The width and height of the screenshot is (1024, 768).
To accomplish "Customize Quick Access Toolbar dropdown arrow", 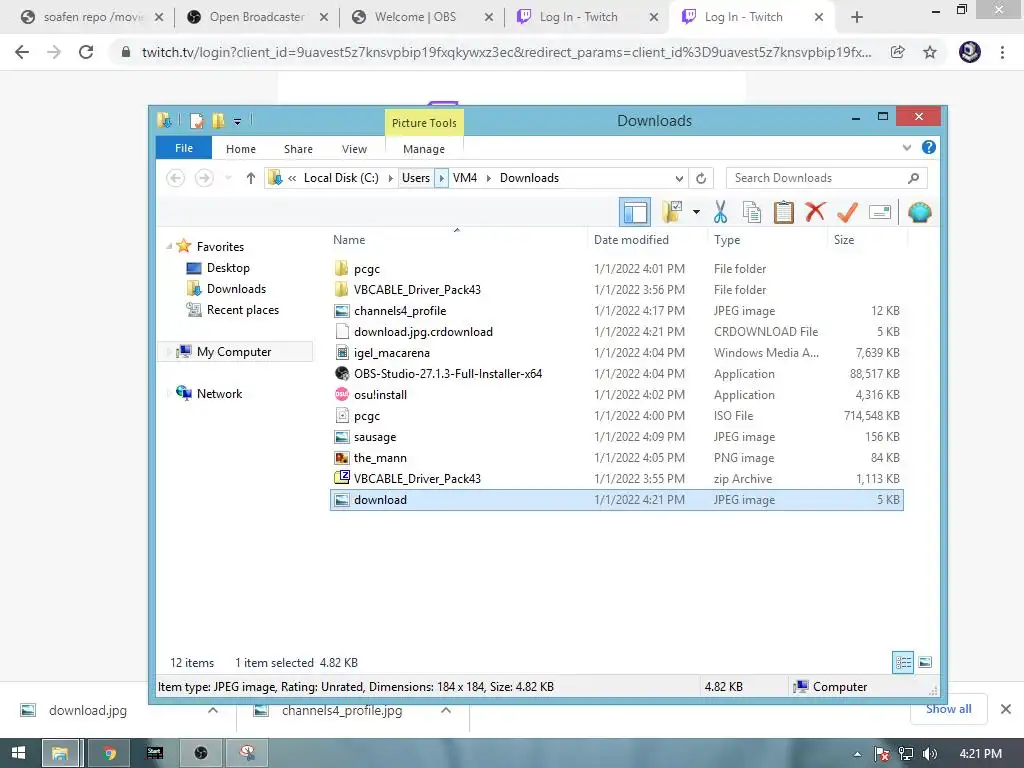I will (237, 121).
